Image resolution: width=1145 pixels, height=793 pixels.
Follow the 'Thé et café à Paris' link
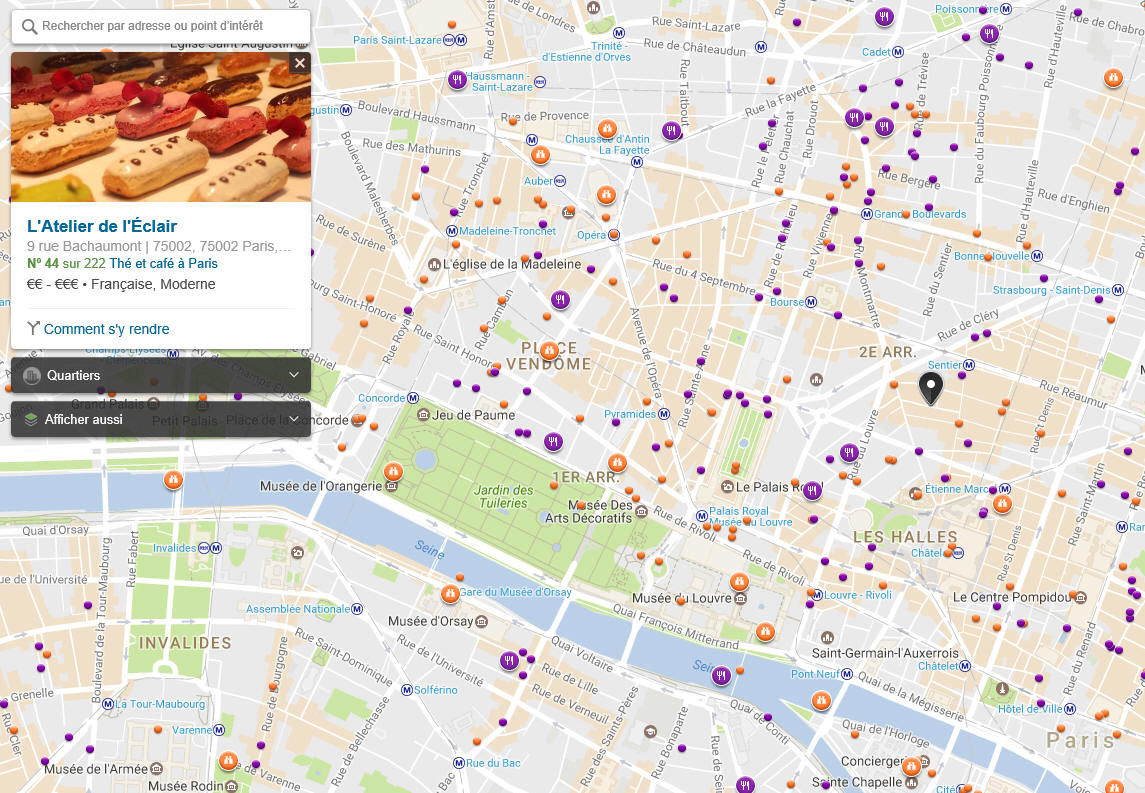click(x=164, y=264)
